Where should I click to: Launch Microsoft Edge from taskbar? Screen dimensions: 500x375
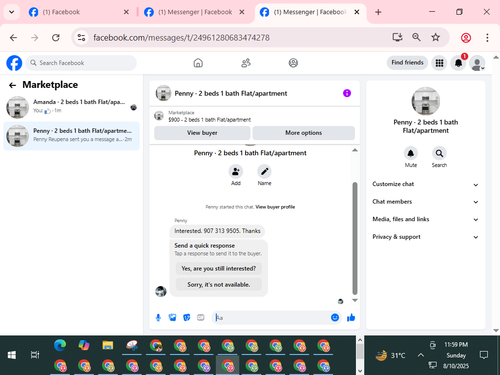pyautogui.click(x=60, y=345)
